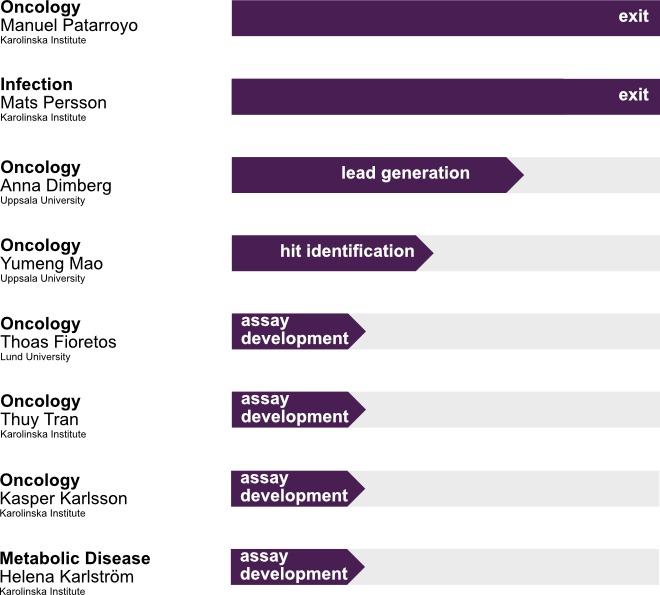Click on Yumeng Mao's name

[52, 264]
